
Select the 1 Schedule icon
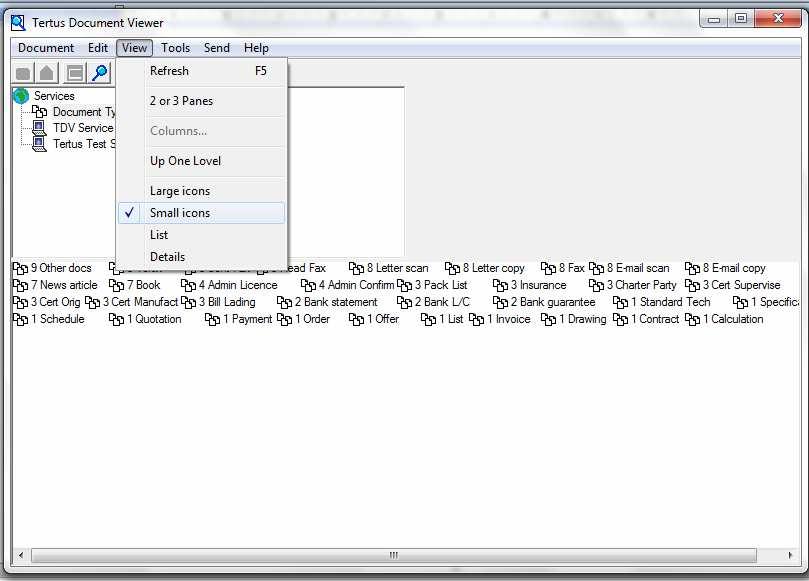click(21, 319)
